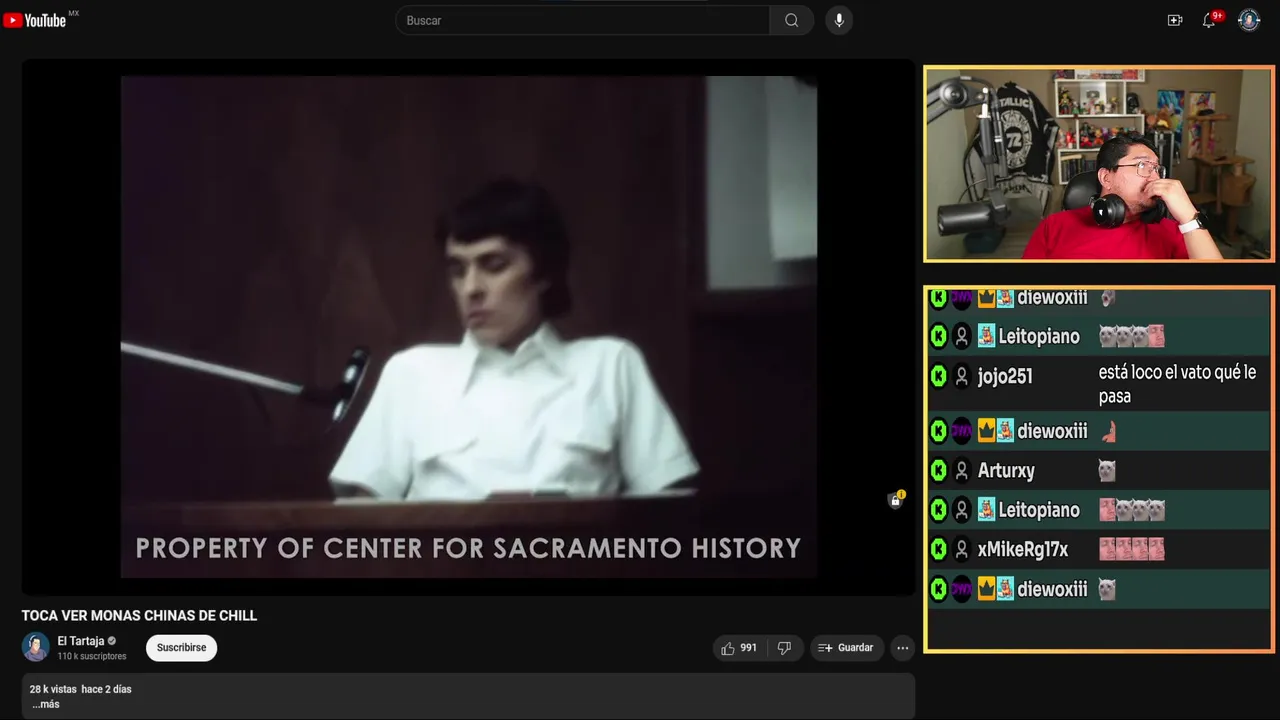Click the message 'está loco el vato qué le pasa'

click(1177, 384)
